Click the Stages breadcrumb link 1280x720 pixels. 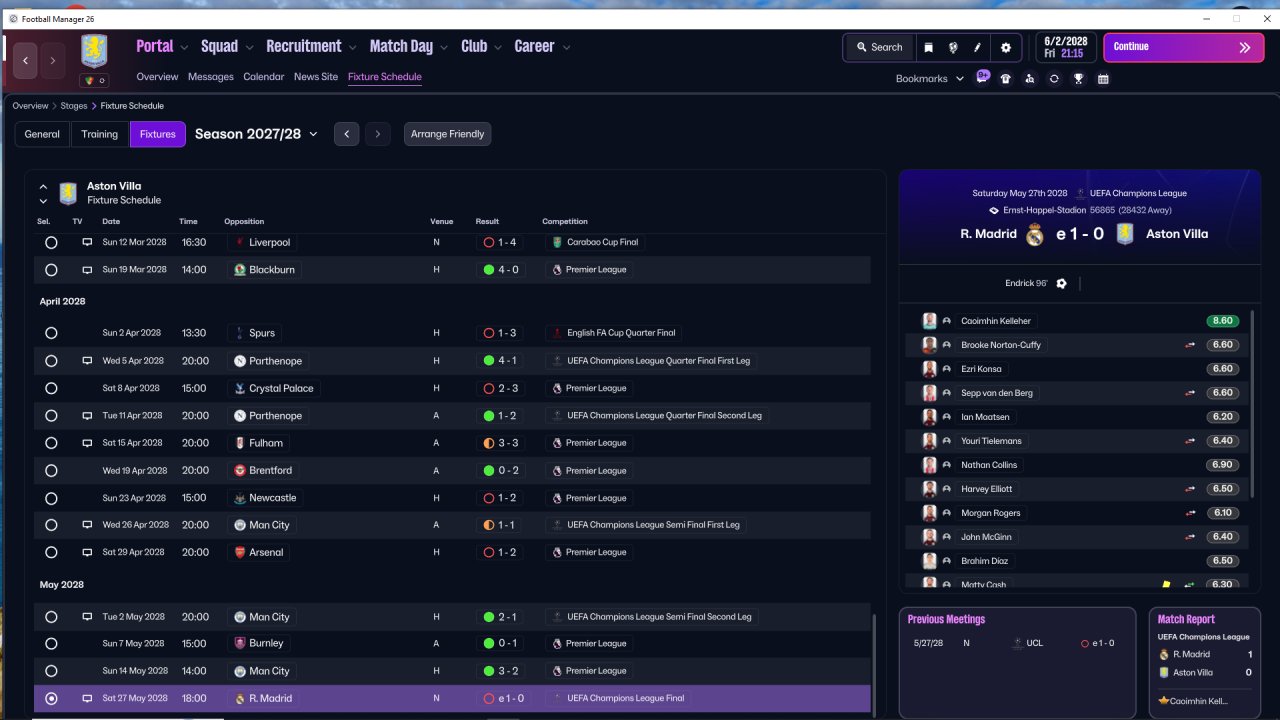[x=74, y=106]
